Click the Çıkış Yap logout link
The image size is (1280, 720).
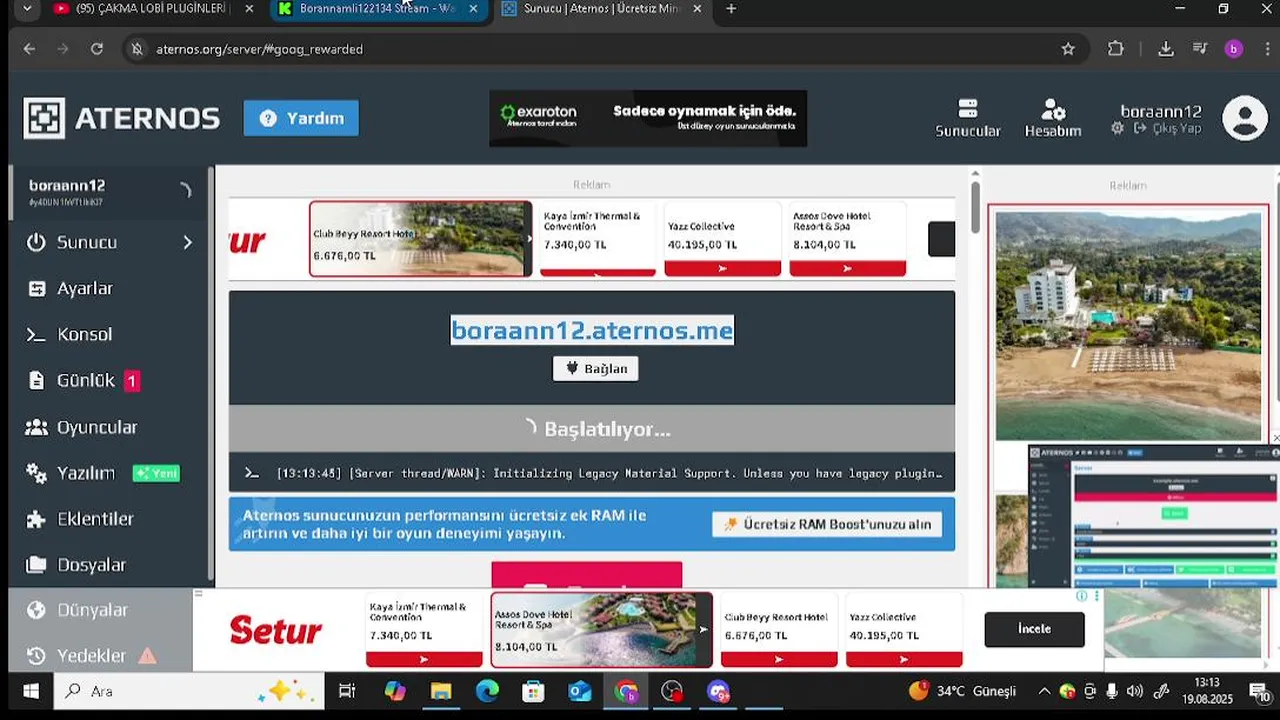click(1168, 129)
